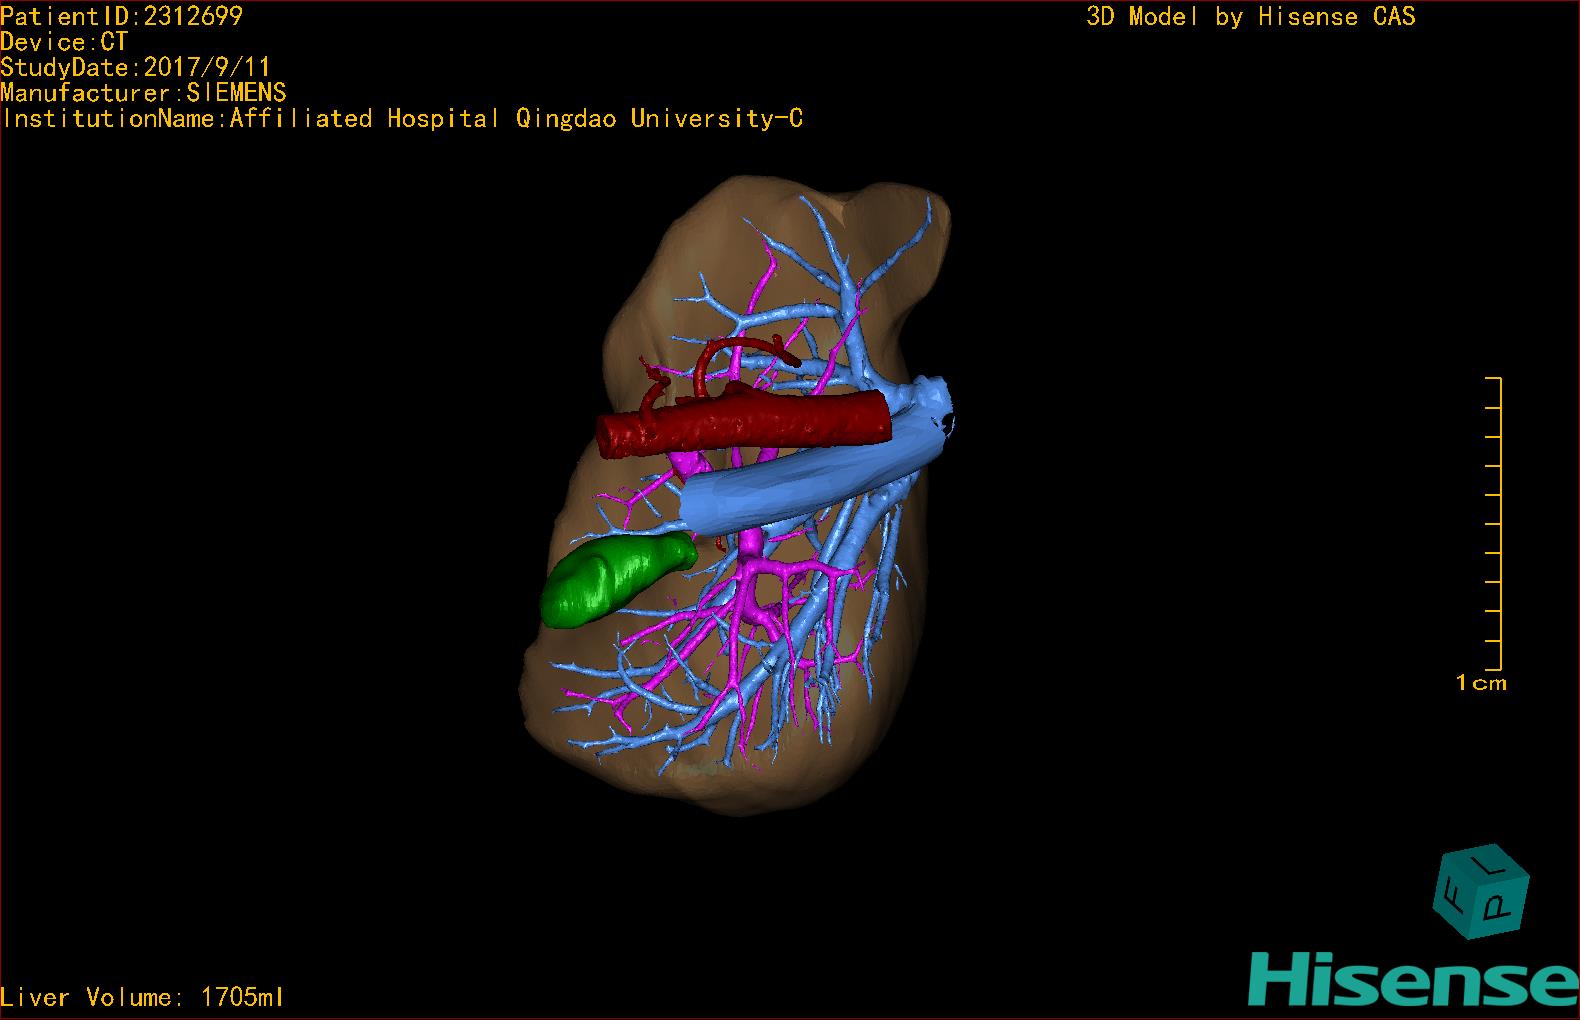The image size is (1580, 1020).
Task: Click the Device:CT label
Action: click(x=64, y=42)
